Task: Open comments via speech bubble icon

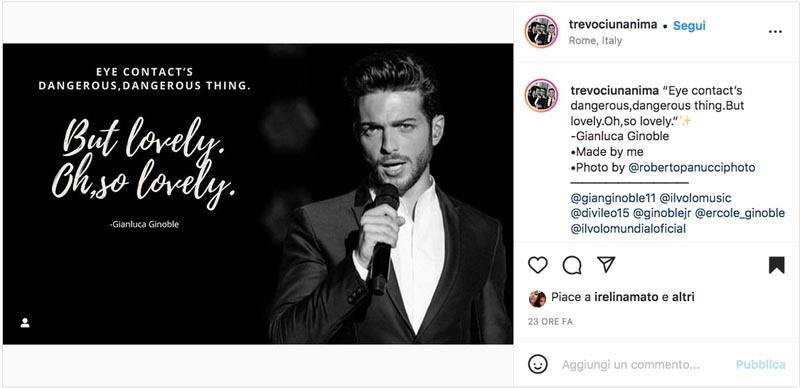Action: pyautogui.click(x=572, y=265)
